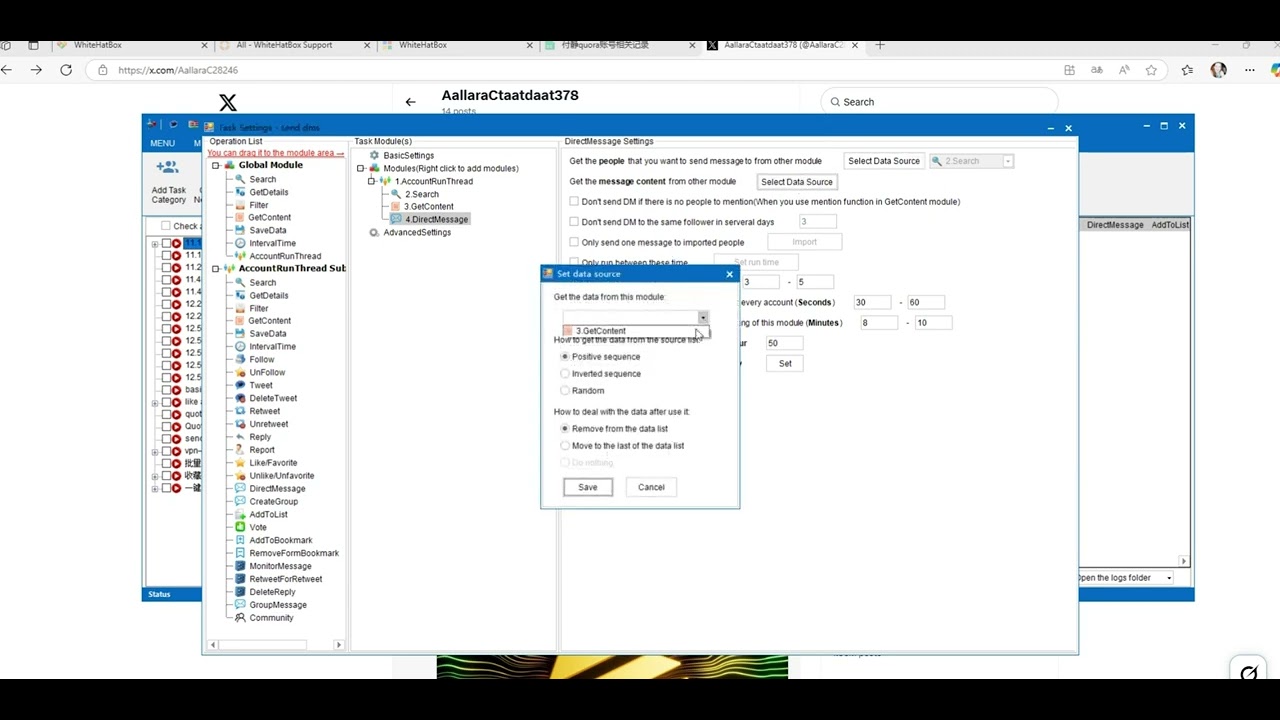Click the Retweet icon in Operation List
Screen dimensions: 1280x720
pos(240,411)
